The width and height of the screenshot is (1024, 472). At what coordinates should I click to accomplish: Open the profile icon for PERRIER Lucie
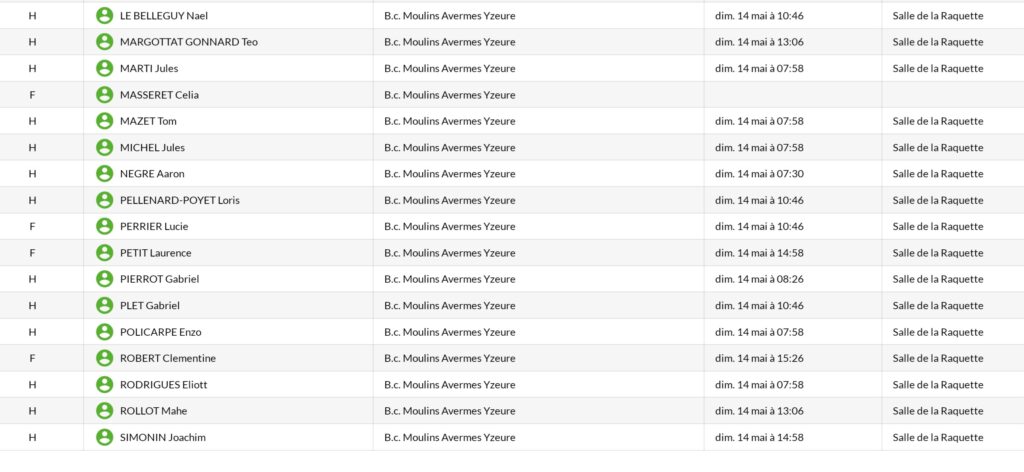[104, 227]
